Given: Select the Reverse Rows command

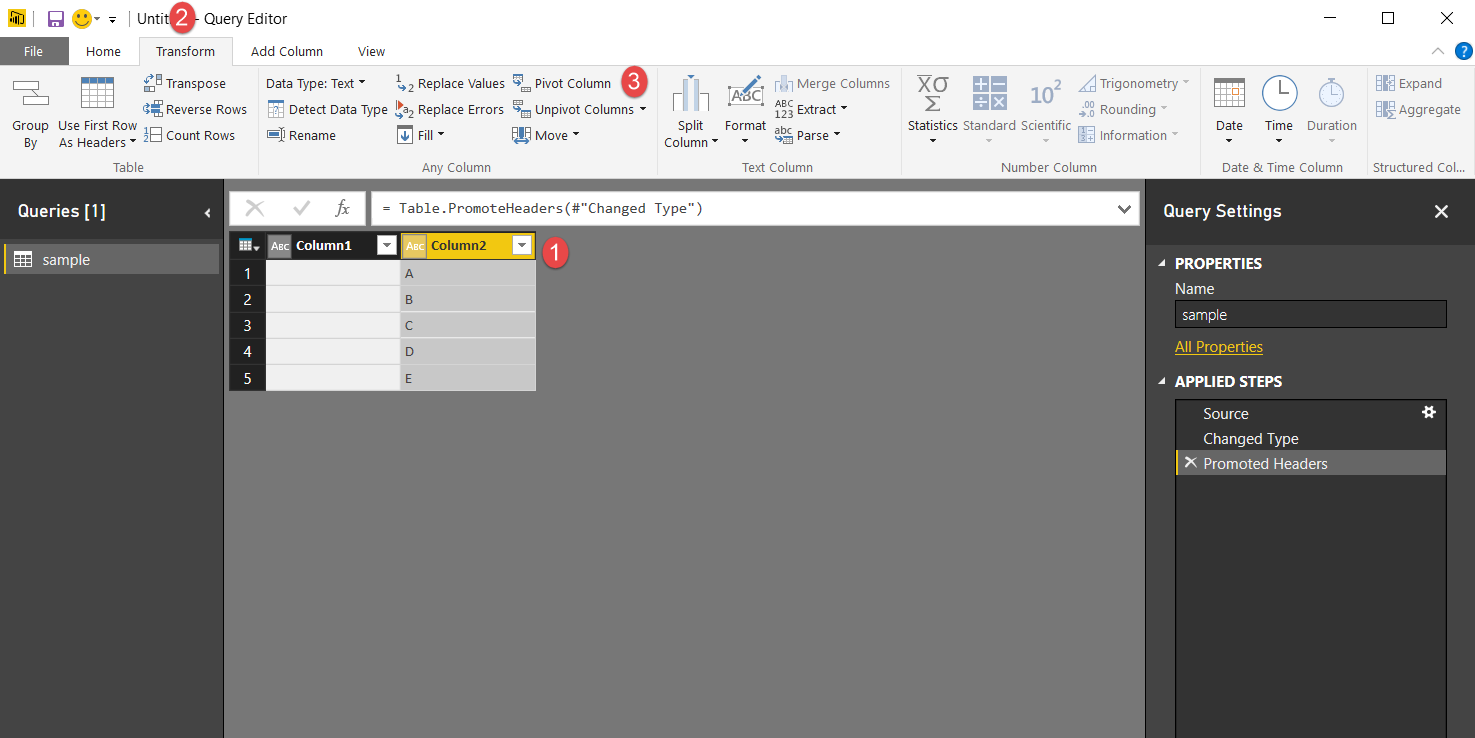Looking at the screenshot, I should point(195,109).
